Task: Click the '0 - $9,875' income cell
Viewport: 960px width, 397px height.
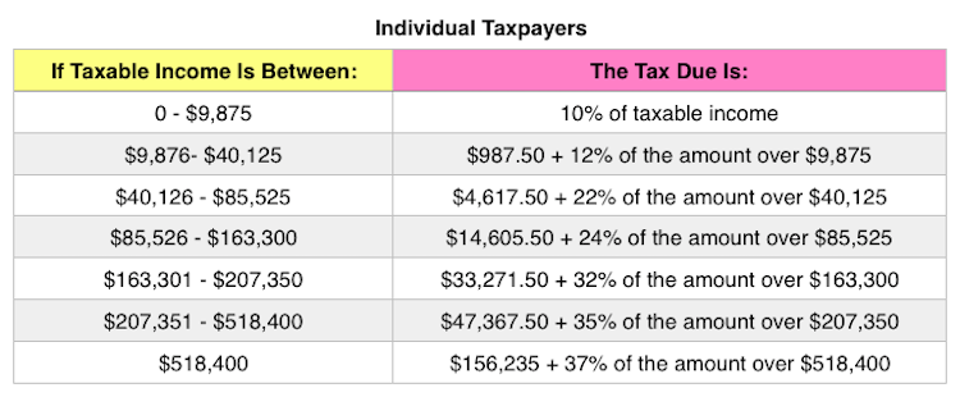Action: (x=203, y=112)
